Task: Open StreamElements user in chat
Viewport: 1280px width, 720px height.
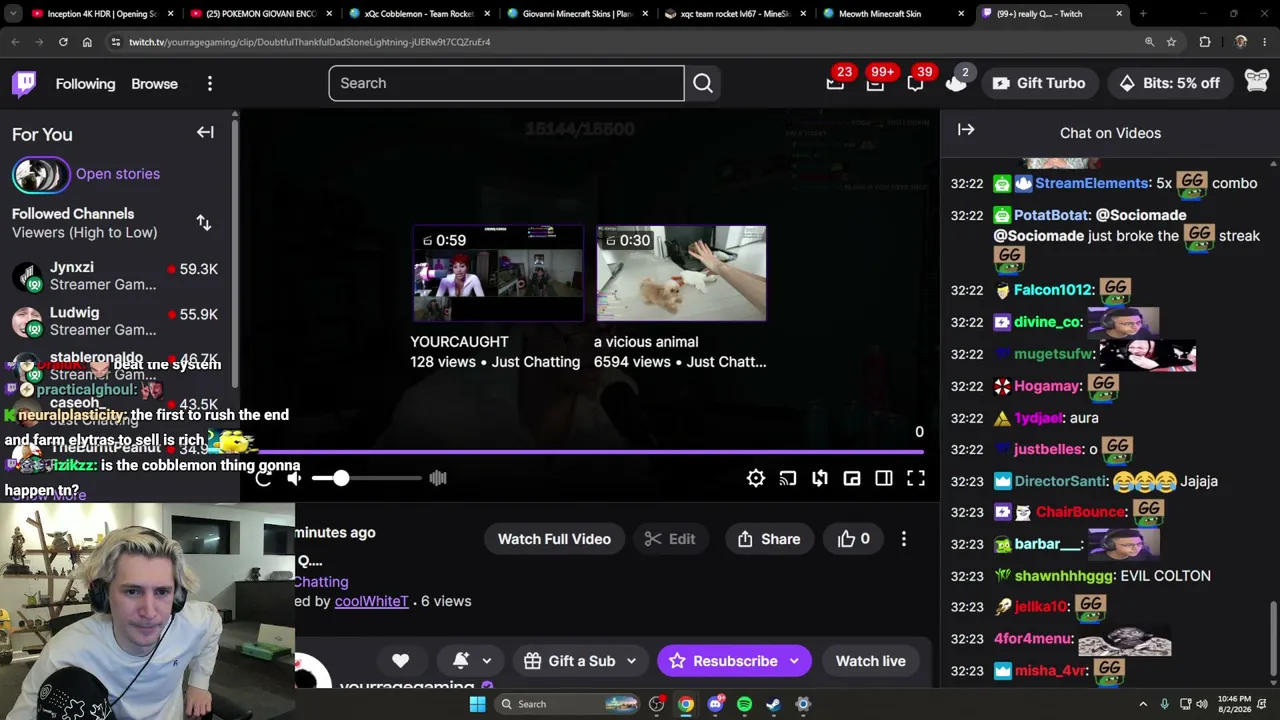Action: [1091, 183]
